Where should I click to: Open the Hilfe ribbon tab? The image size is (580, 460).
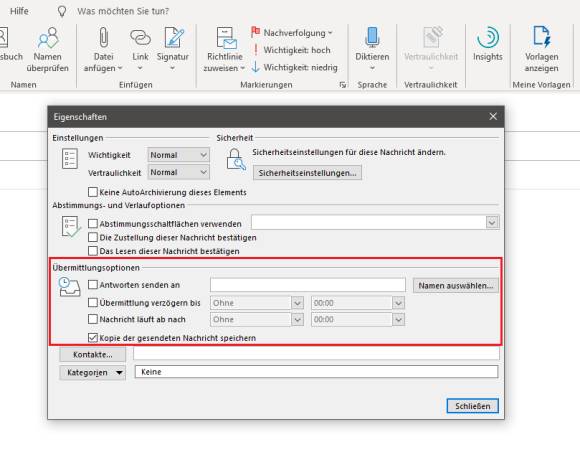(19, 11)
